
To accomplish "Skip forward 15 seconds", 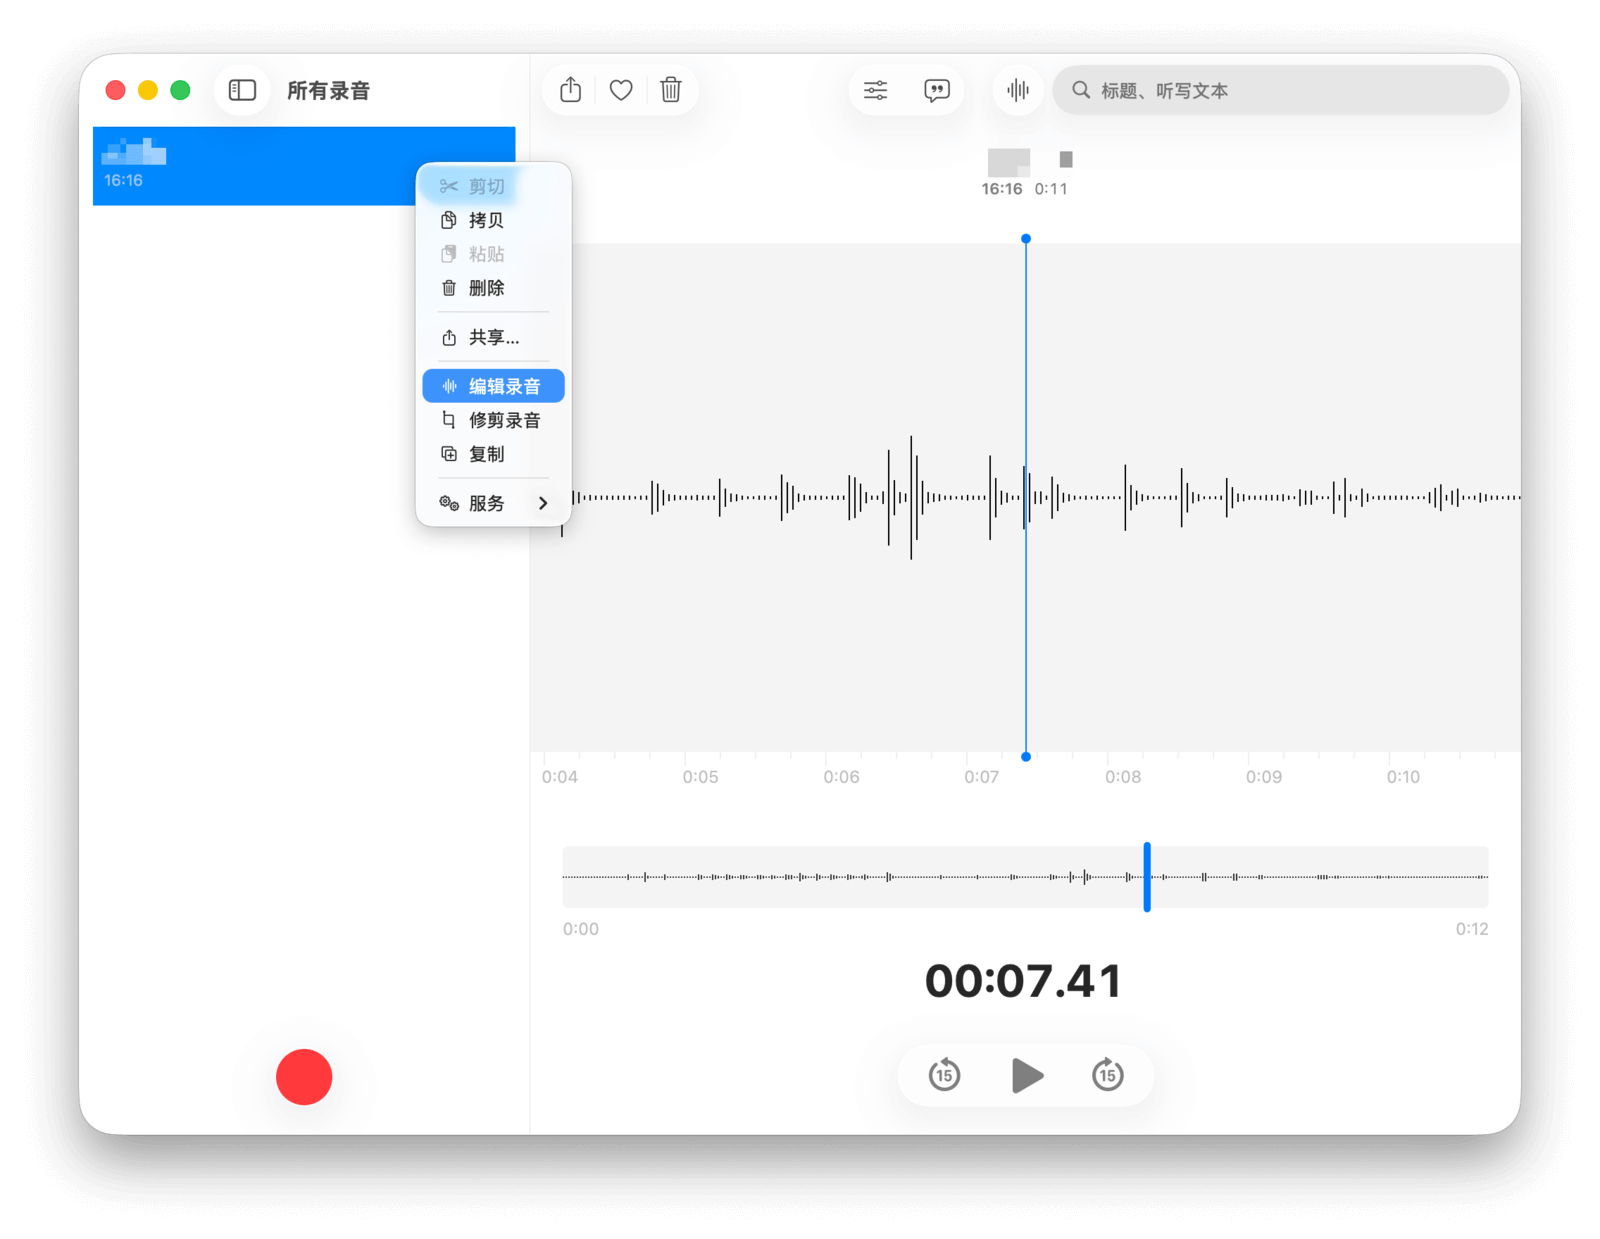I will tap(1107, 1075).
